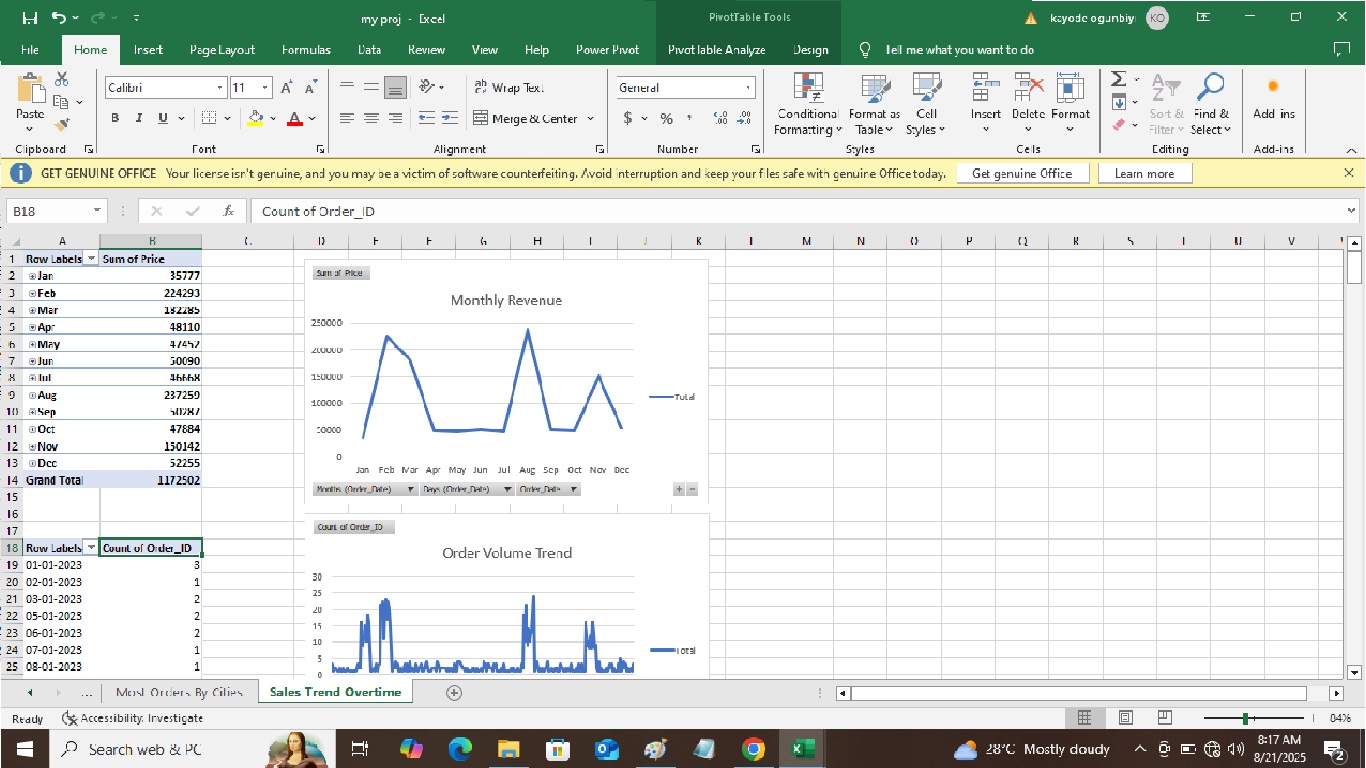Viewport: 1366px width, 768px height.
Task: Click the Get genuine Office button
Action: 1023,172
